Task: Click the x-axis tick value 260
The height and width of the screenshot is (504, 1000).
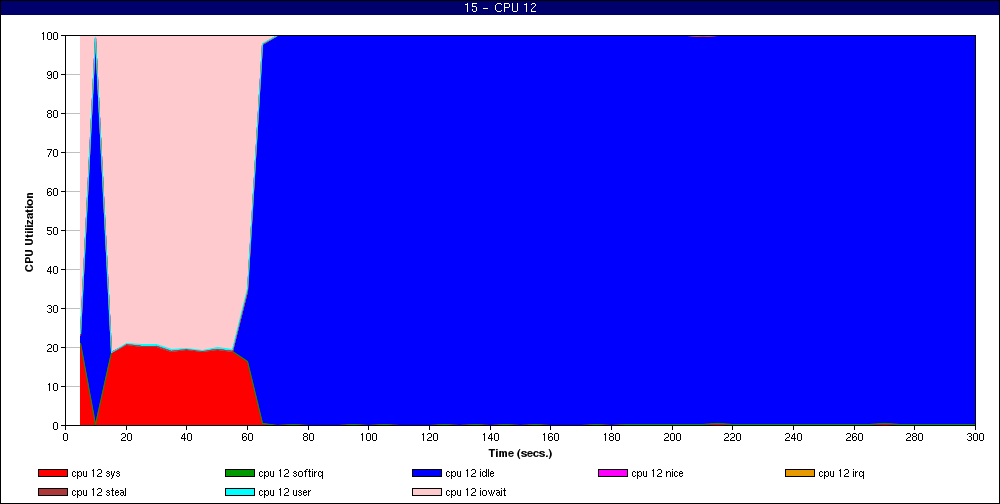Action: pyautogui.click(x=854, y=438)
